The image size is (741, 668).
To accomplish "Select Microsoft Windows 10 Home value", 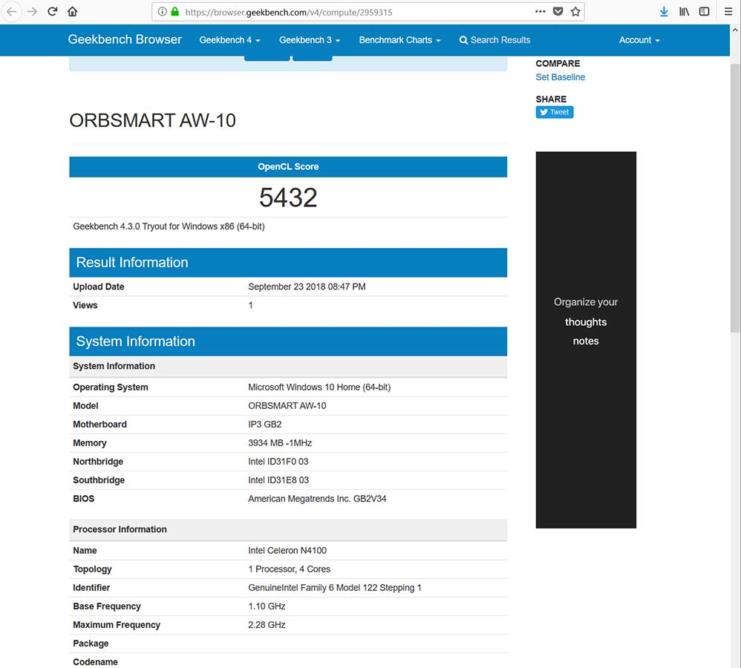I will click(319, 387).
